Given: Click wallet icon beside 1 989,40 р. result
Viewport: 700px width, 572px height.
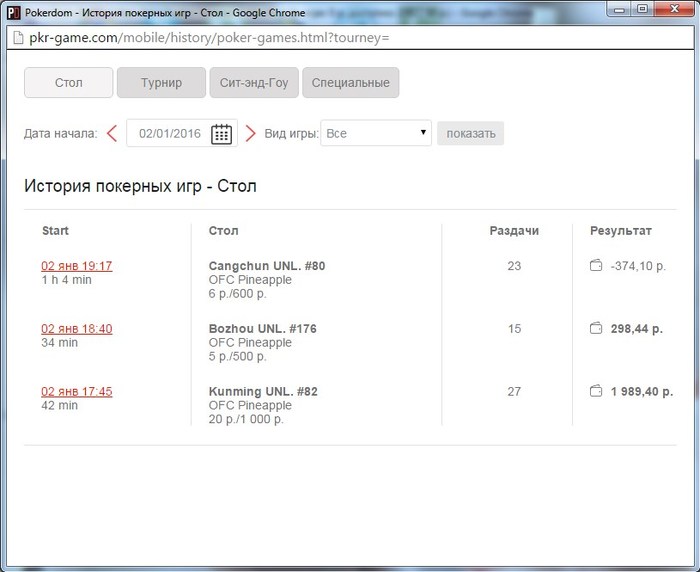Looking at the screenshot, I should [x=596, y=392].
